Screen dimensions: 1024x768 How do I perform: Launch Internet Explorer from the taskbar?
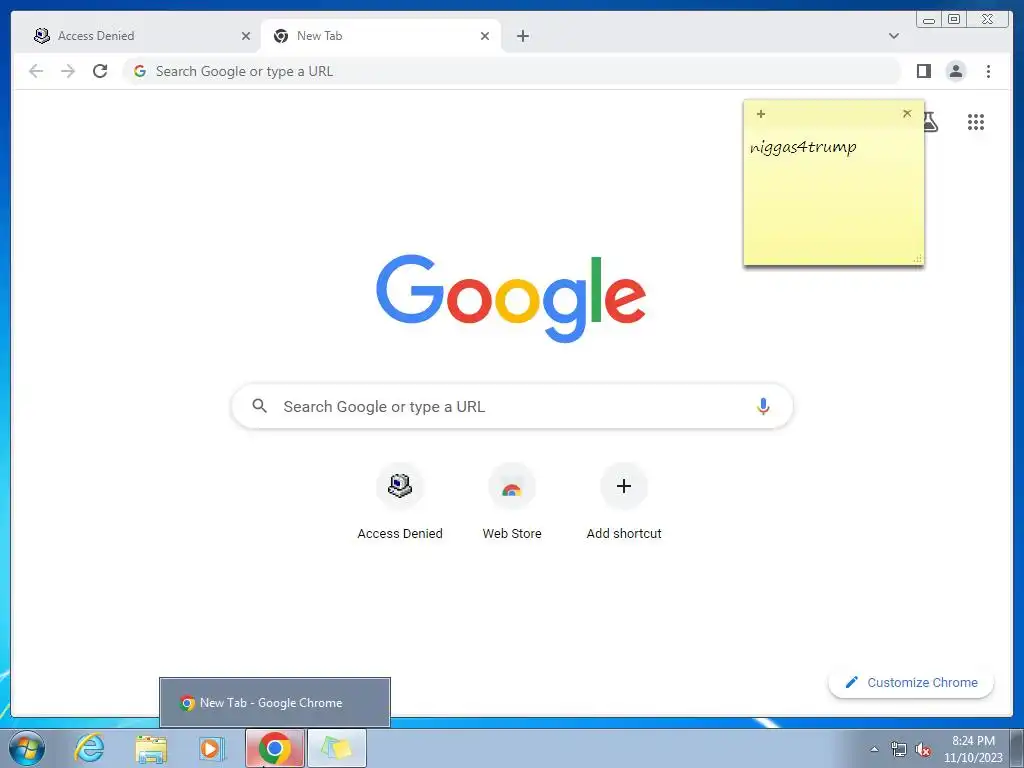pyautogui.click(x=89, y=748)
